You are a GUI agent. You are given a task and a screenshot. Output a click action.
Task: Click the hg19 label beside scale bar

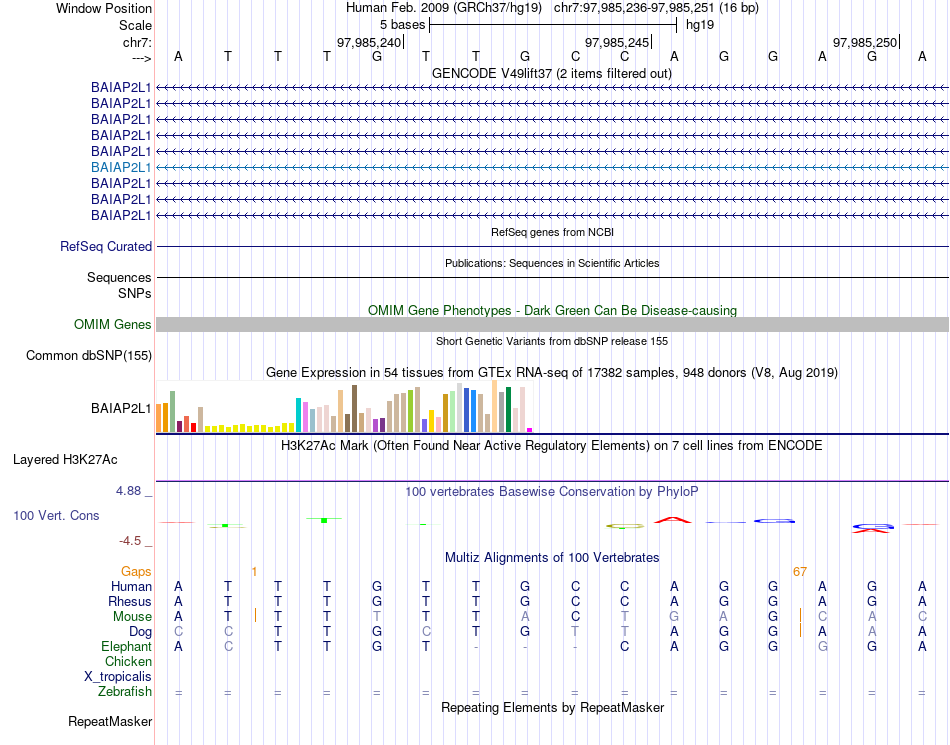coord(700,25)
